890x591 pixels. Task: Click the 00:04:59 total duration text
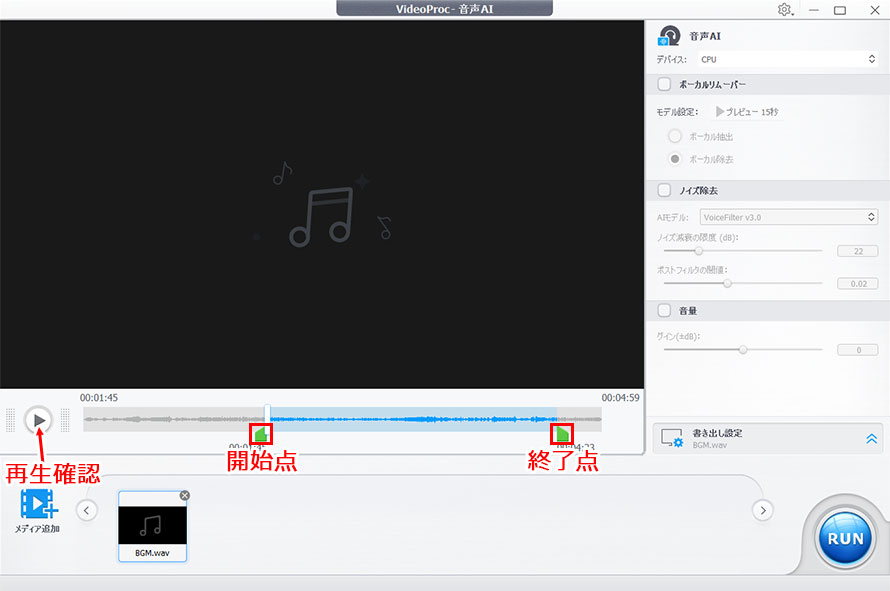point(620,397)
